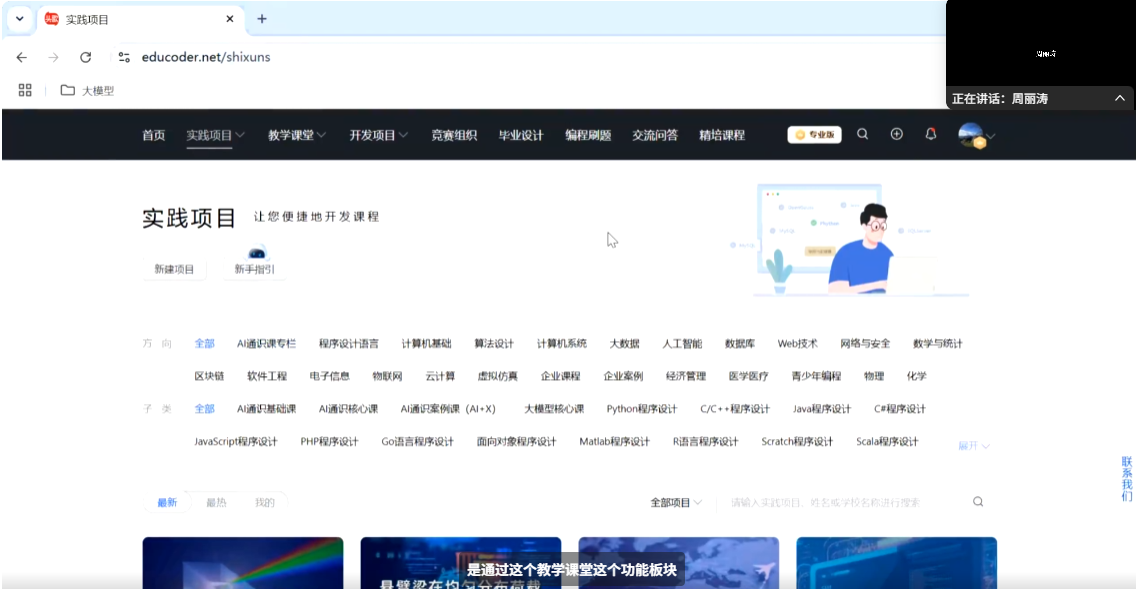Click the search icon in project search box
1136x589 pixels.
pos(977,502)
